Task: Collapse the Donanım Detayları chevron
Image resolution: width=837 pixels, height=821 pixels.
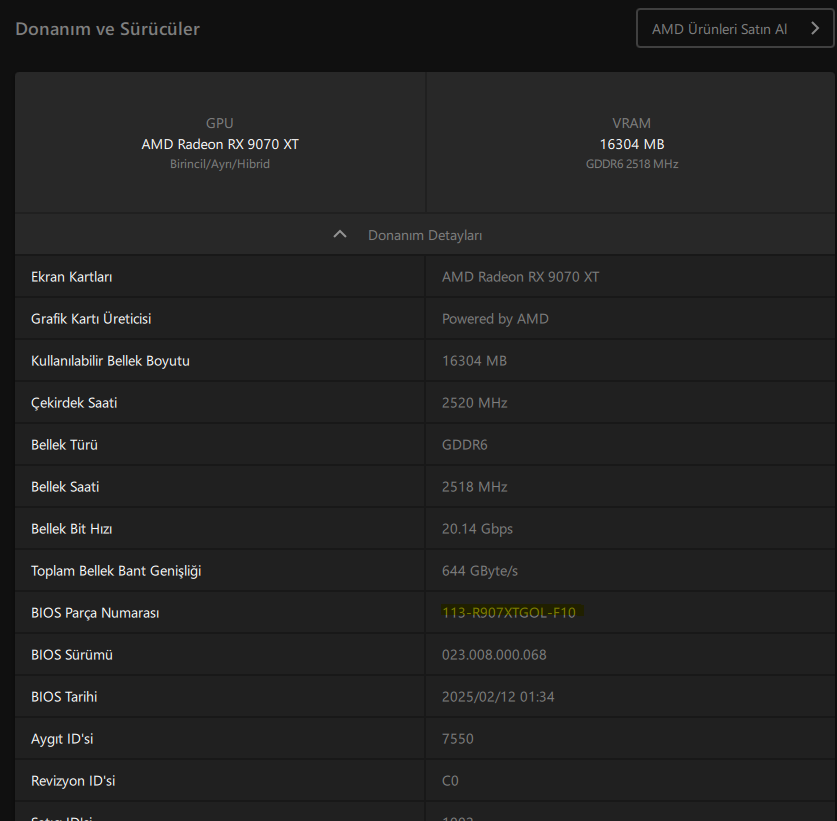Action: pos(340,234)
